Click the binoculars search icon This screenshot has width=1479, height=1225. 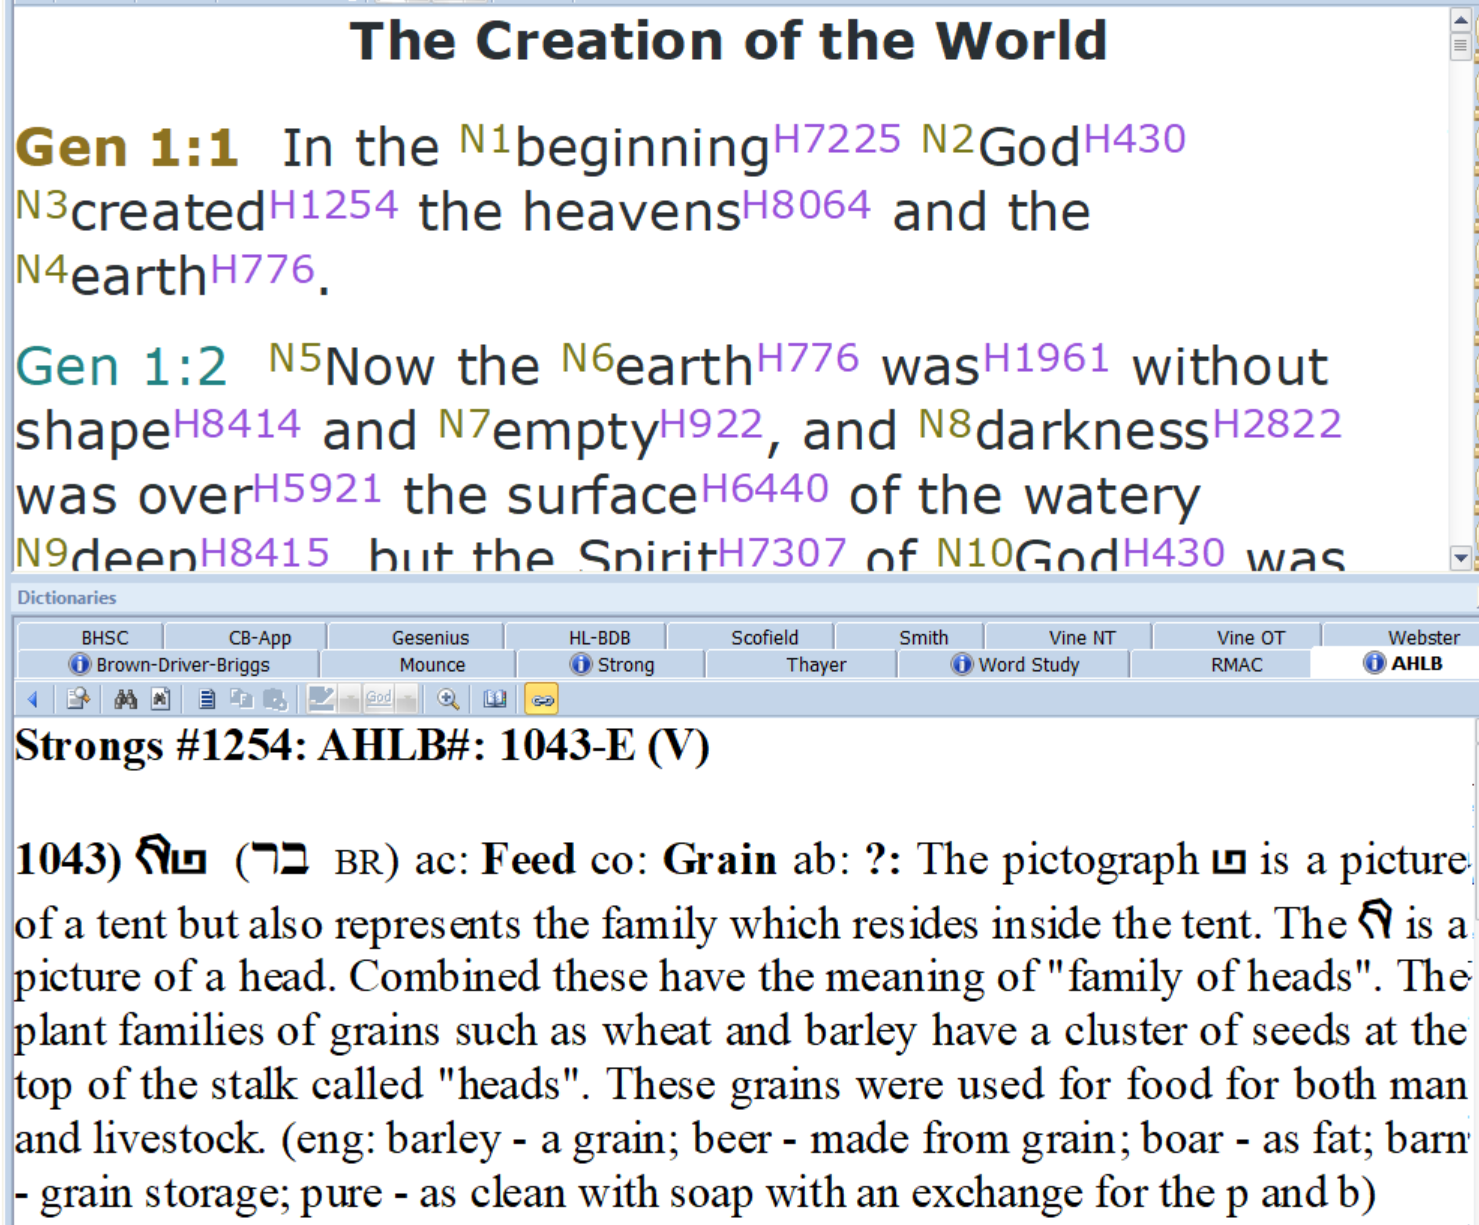125,699
